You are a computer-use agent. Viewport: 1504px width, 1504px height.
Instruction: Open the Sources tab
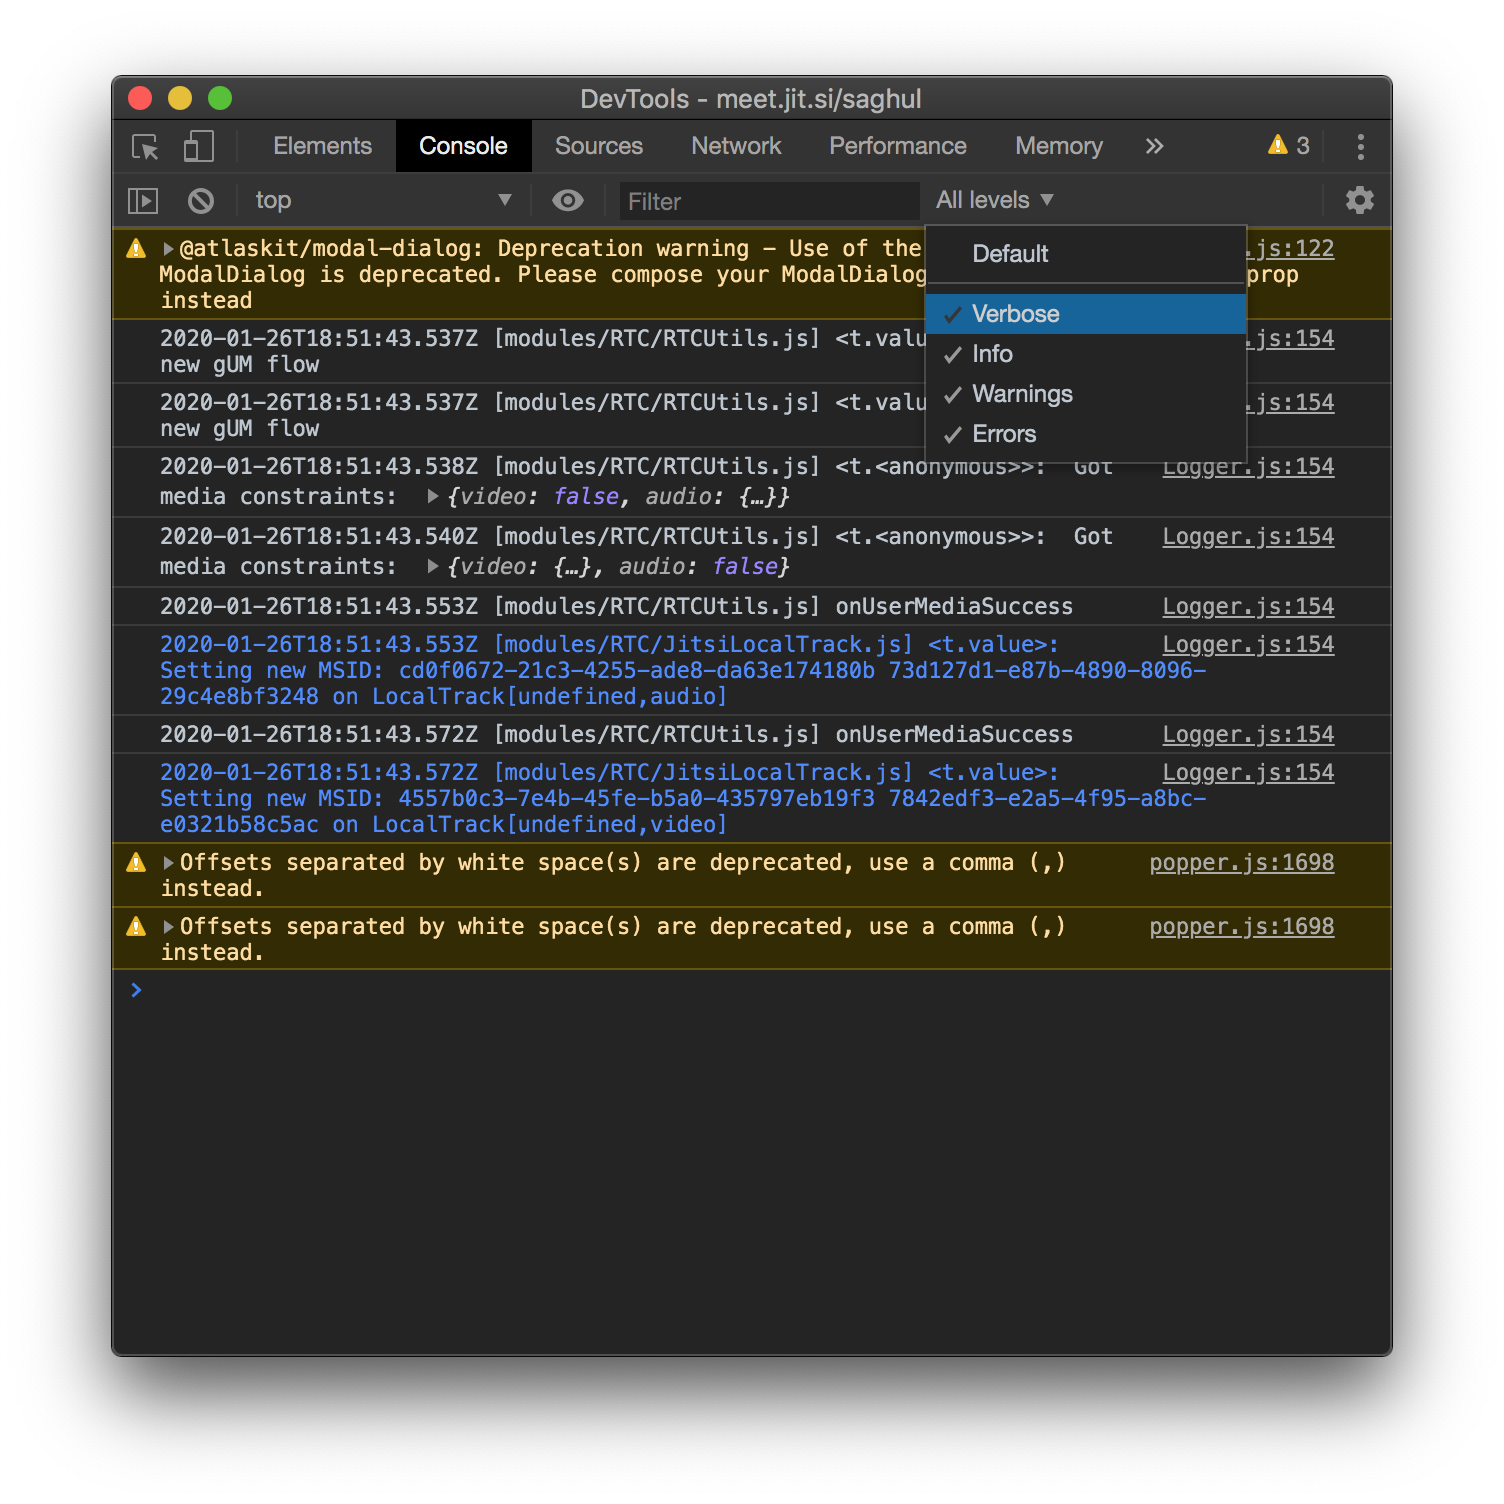pos(598,146)
